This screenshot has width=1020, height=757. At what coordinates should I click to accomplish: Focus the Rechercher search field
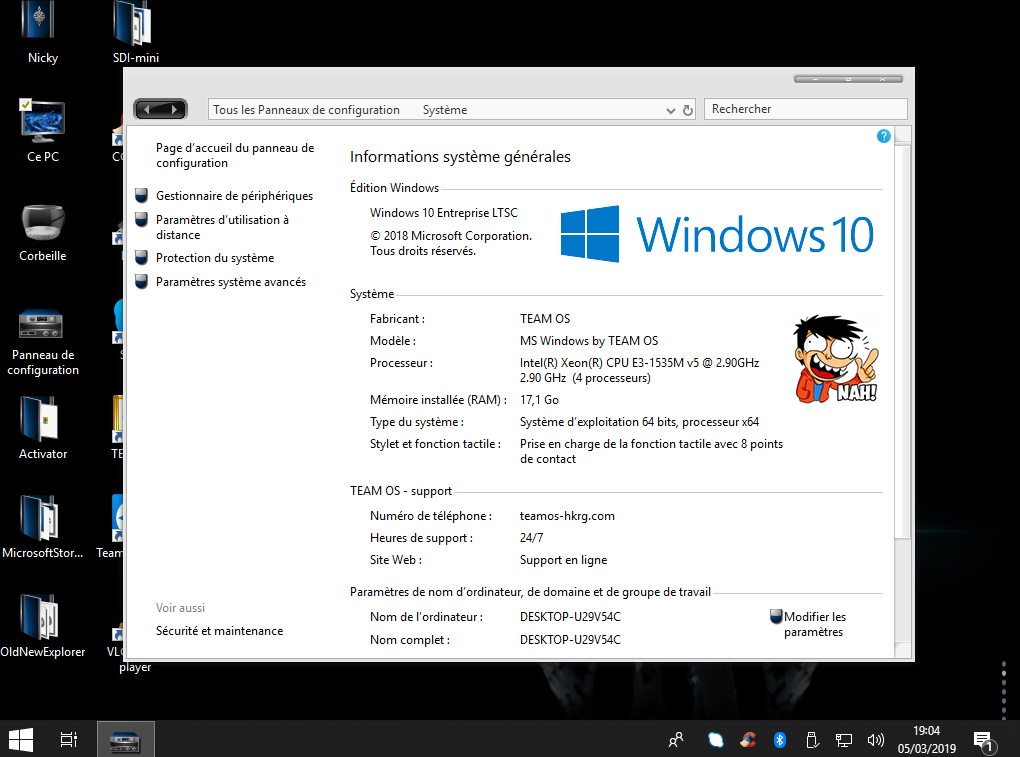pos(805,109)
